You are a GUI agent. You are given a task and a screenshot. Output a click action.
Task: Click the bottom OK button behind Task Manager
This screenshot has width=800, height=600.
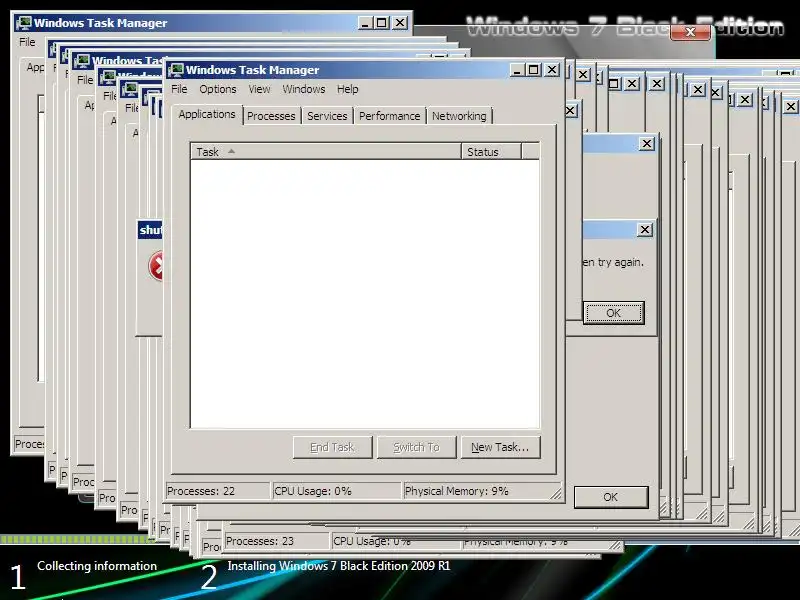pyautogui.click(x=611, y=497)
